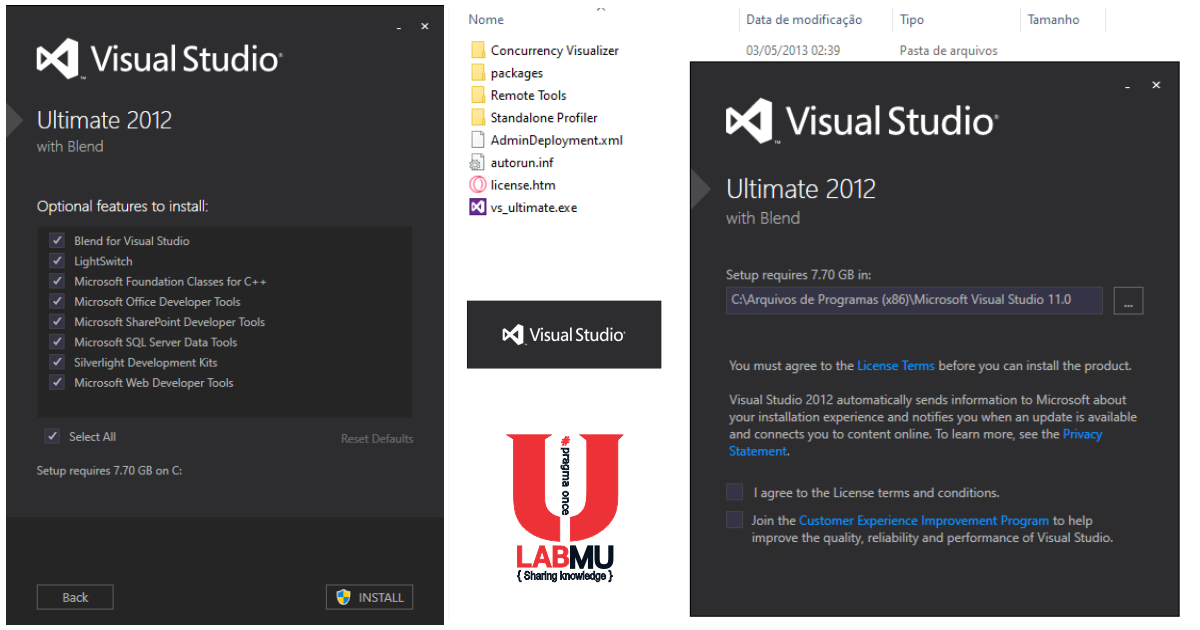Open the Remote Tools folder
Screen dimensions: 1200x630
(x=527, y=94)
